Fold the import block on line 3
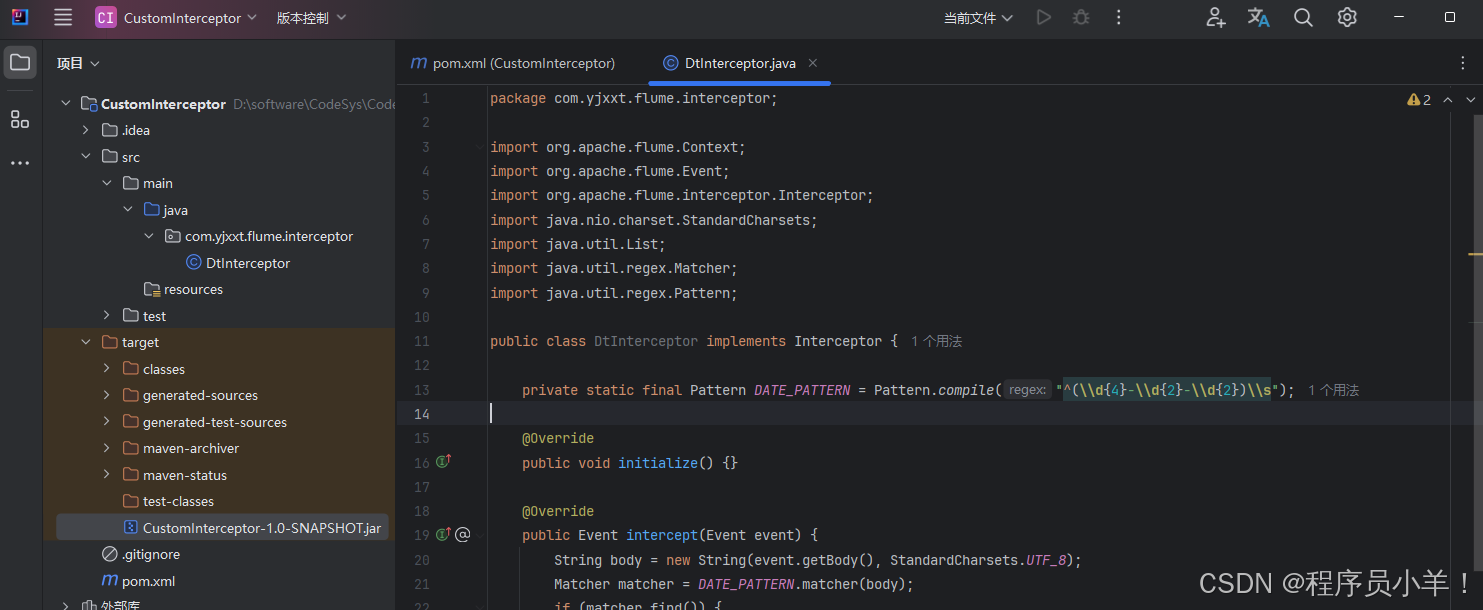Screen dimensions: 1483x610 [479, 147]
